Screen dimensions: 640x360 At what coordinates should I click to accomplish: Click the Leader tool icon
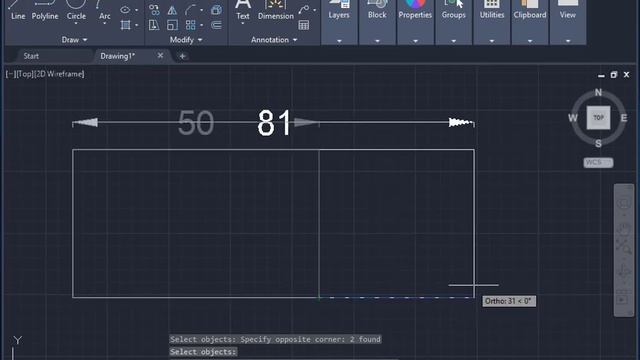pos(304,9)
